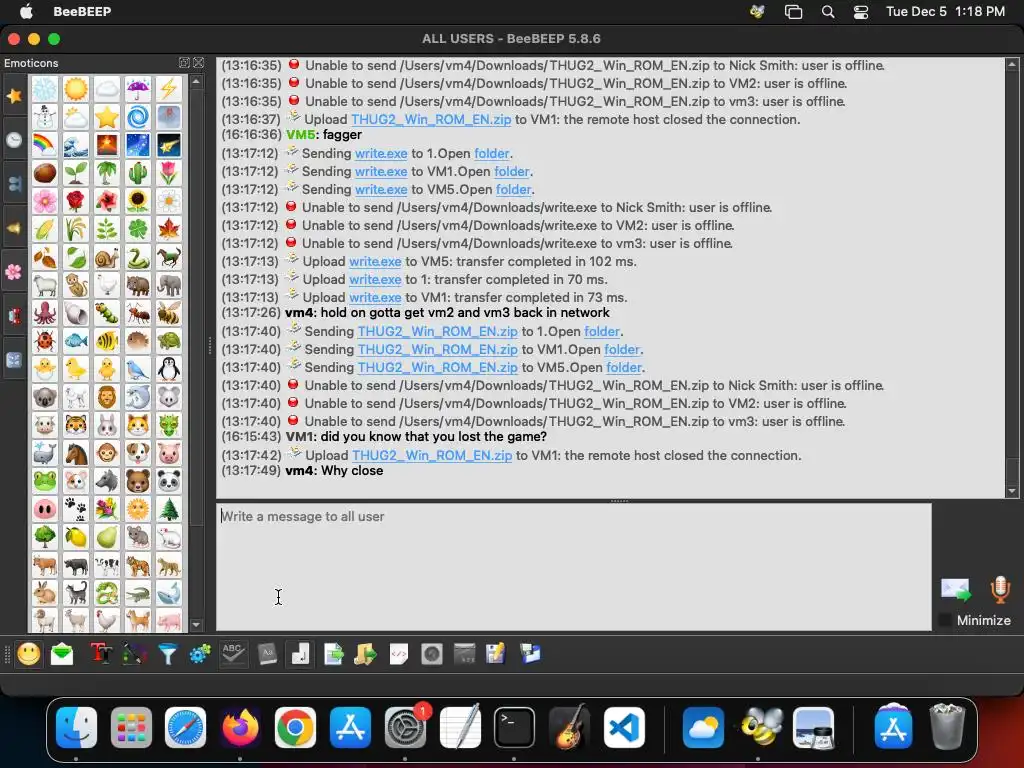Toggle the word completer dictionary icon
Image resolution: width=1024 pixels, height=768 pixels.
click(x=267, y=654)
